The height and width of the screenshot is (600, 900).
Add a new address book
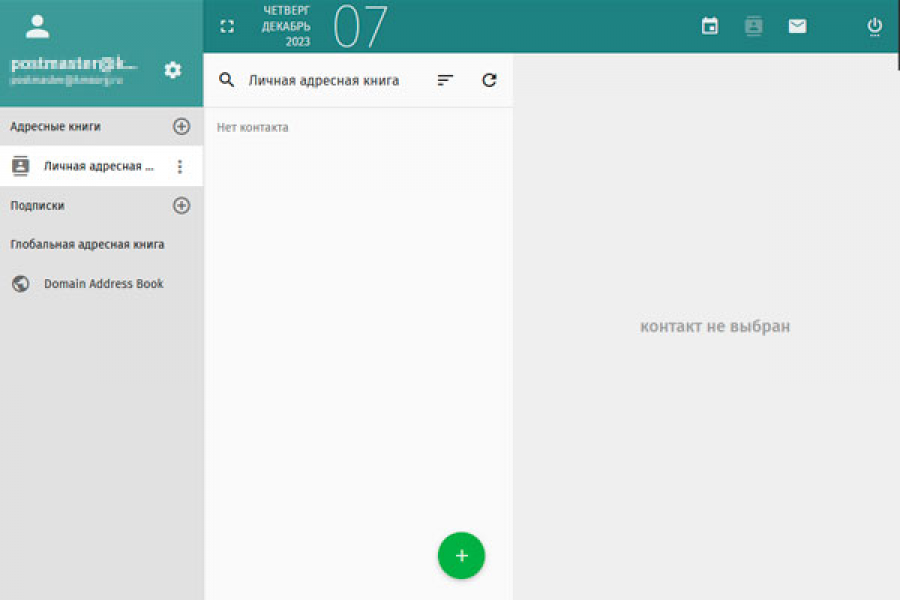tap(181, 126)
